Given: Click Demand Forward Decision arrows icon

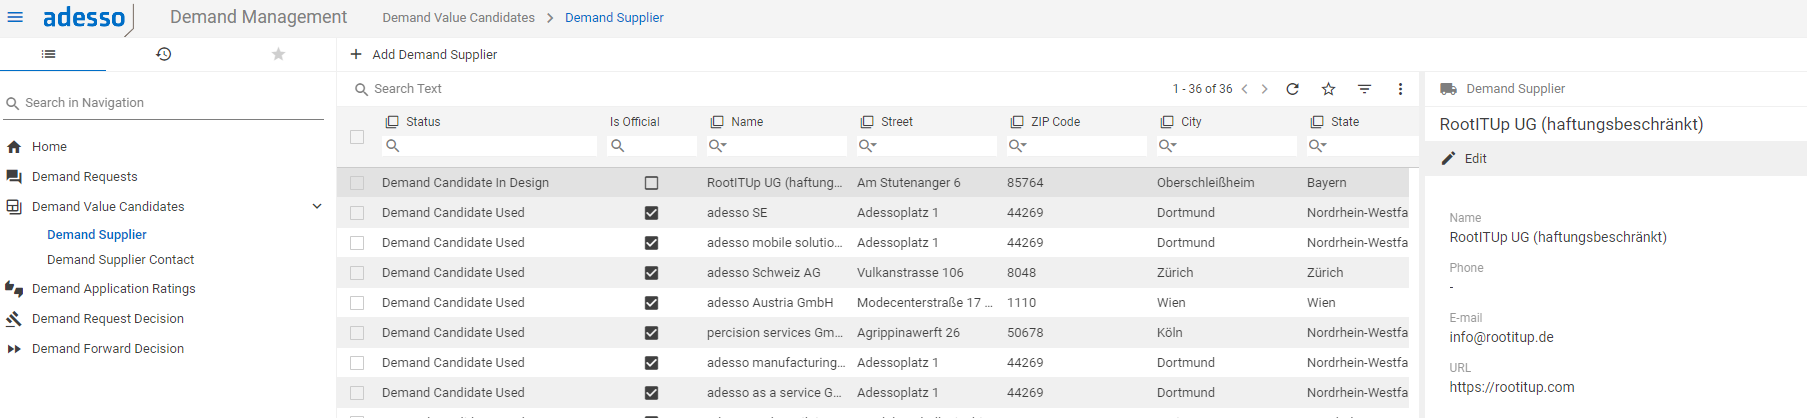Looking at the screenshot, I should tap(14, 348).
